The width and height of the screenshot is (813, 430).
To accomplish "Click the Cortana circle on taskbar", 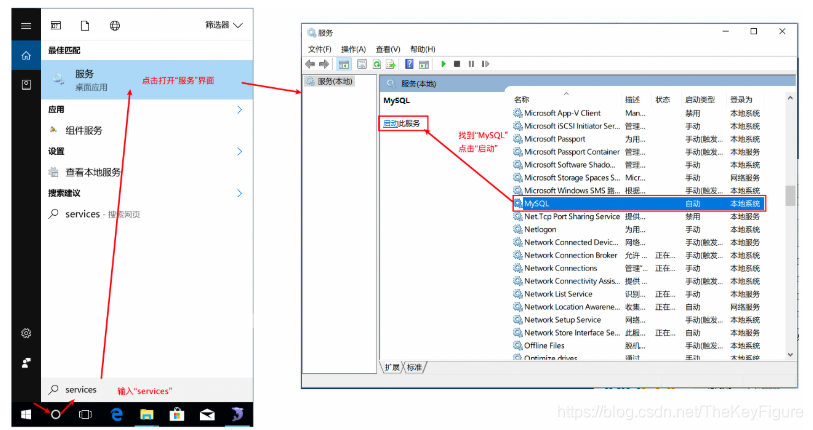I will [x=55, y=414].
